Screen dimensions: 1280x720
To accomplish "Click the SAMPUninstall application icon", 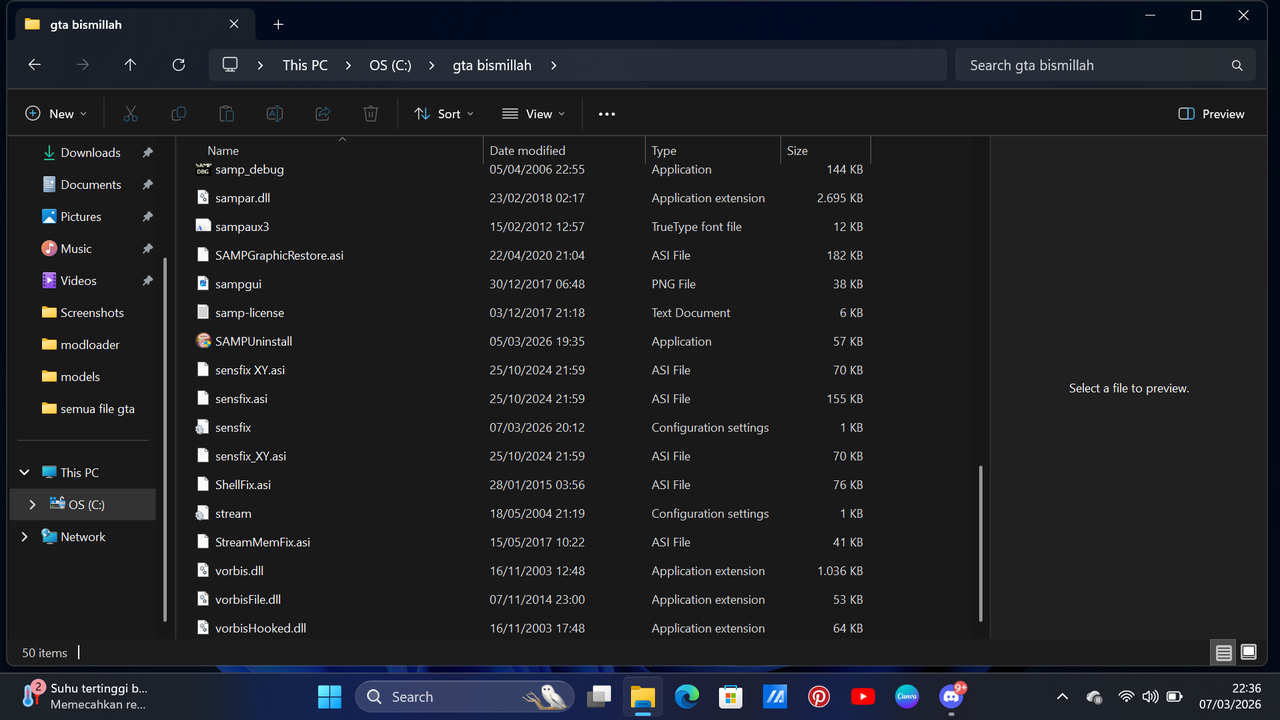I will coord(203,341).
